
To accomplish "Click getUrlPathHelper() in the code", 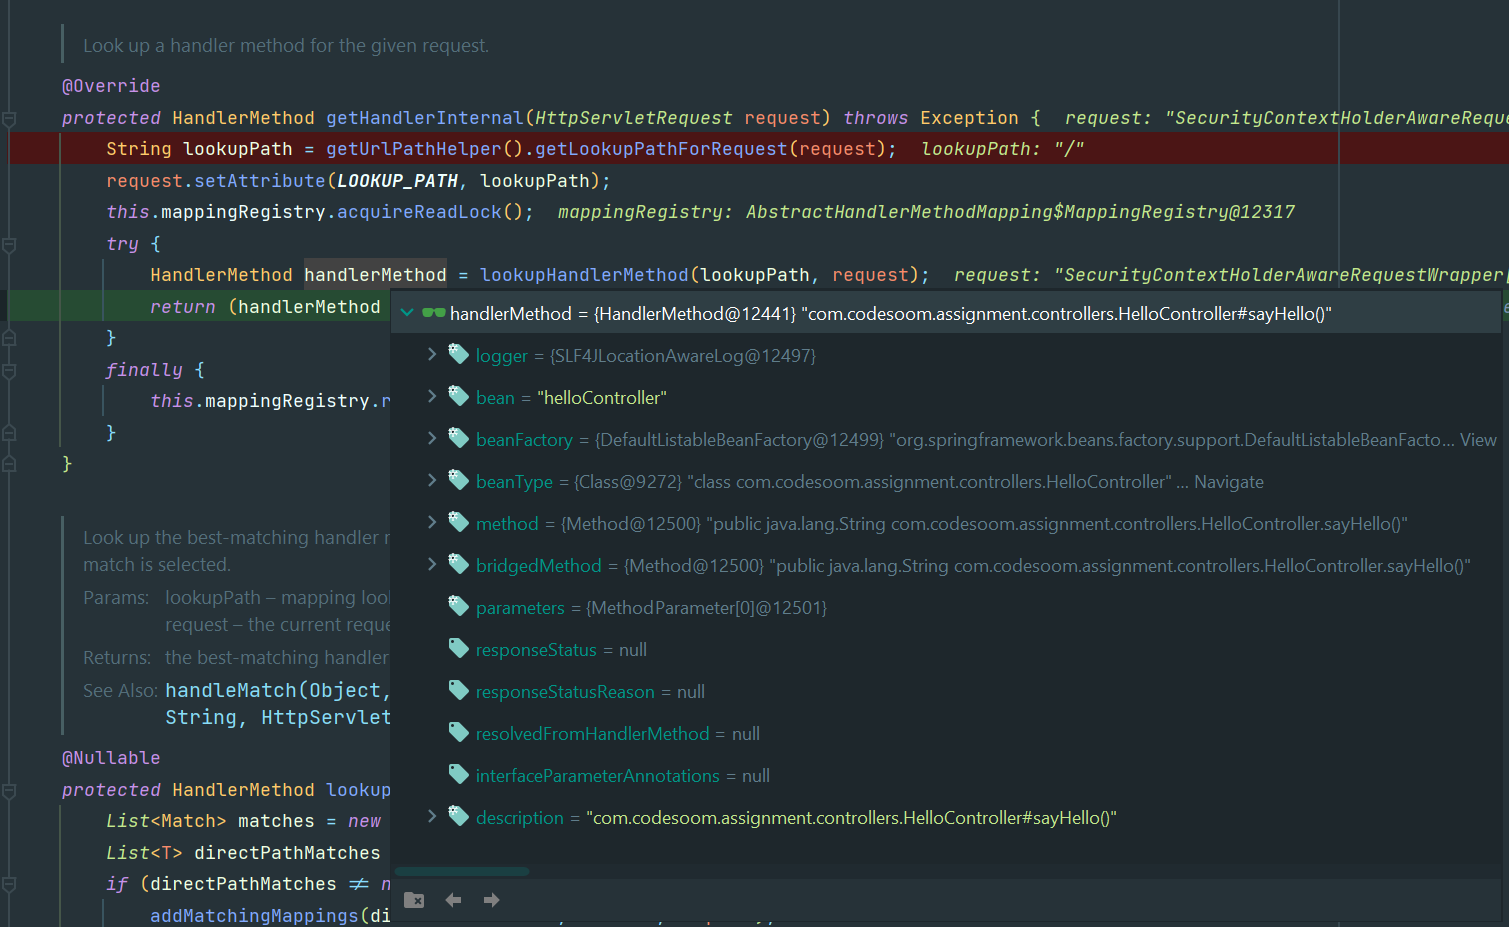I will [424, 149].
